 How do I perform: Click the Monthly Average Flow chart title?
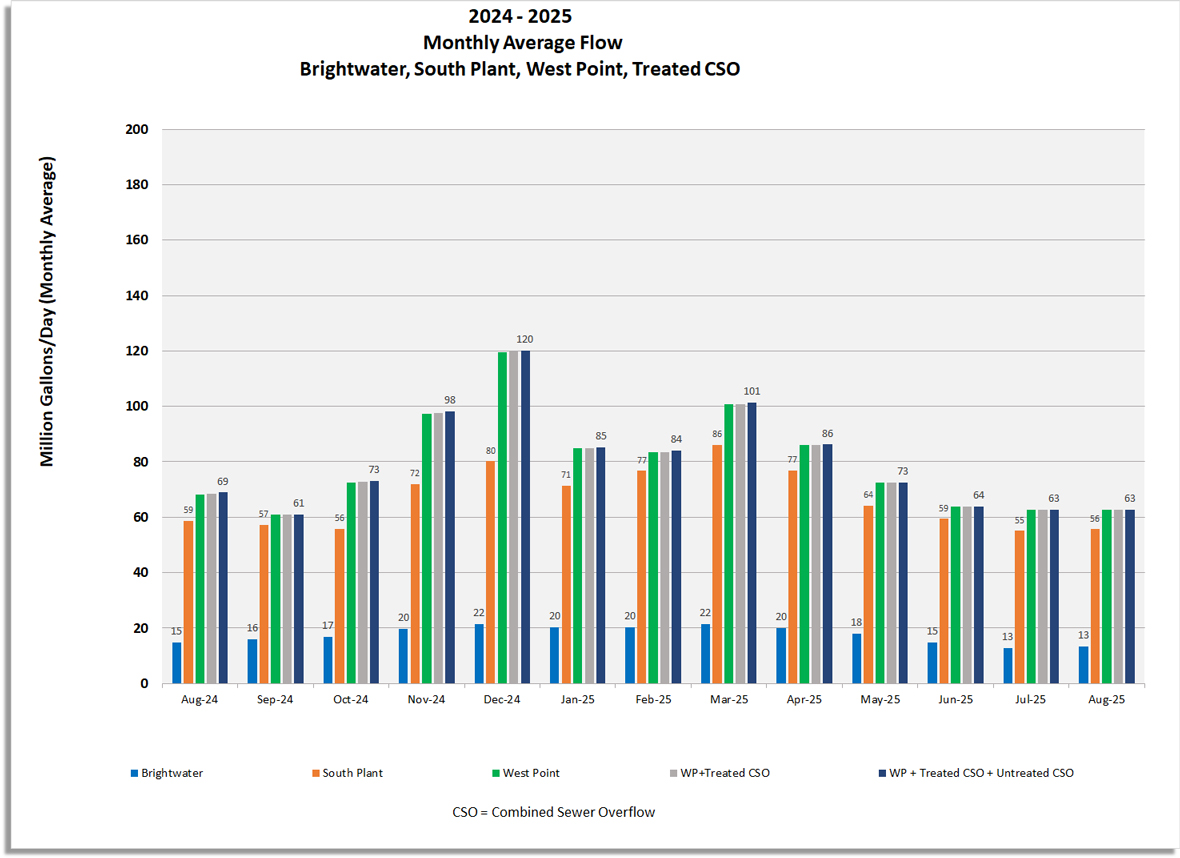(521, 43)
